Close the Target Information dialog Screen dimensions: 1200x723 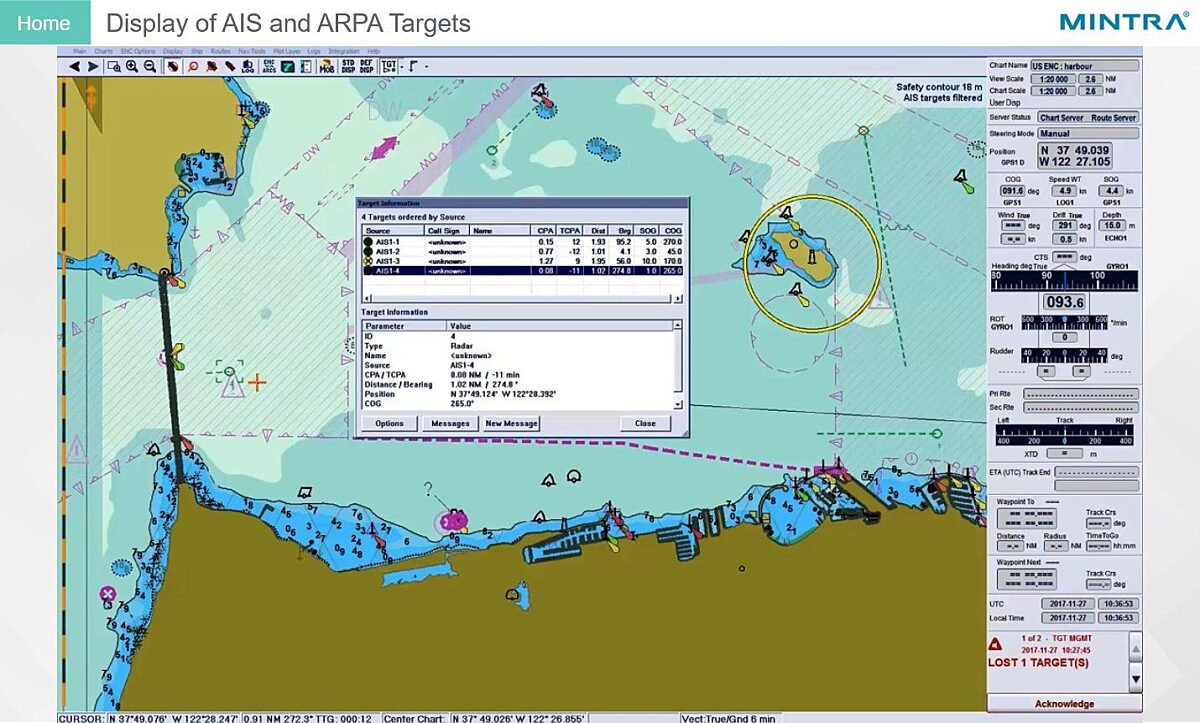(645, 423)
